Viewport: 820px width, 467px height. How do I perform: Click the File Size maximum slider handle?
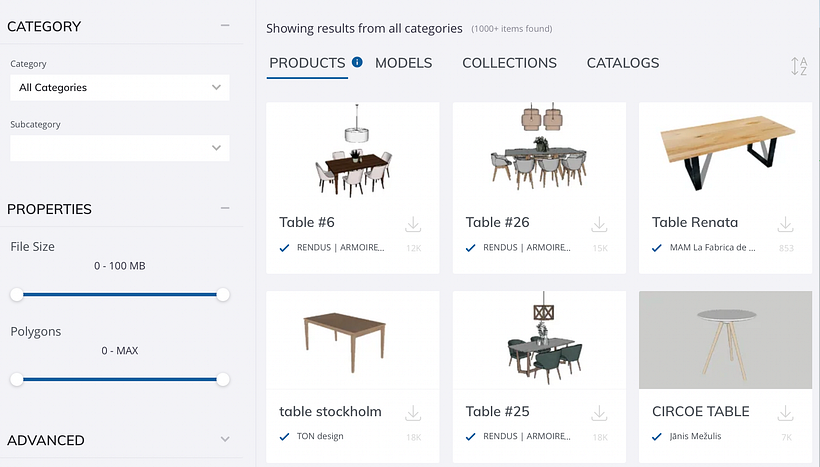pyautogui.click(x=223, y=294)
